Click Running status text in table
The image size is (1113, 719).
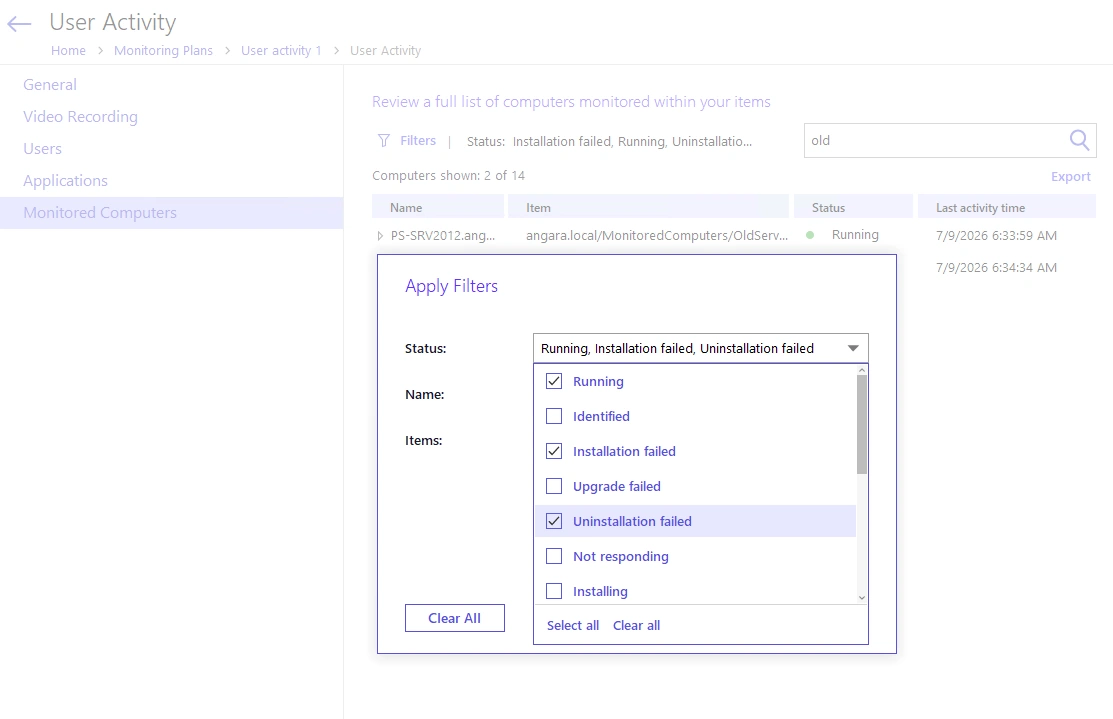(x=855, y=235)
